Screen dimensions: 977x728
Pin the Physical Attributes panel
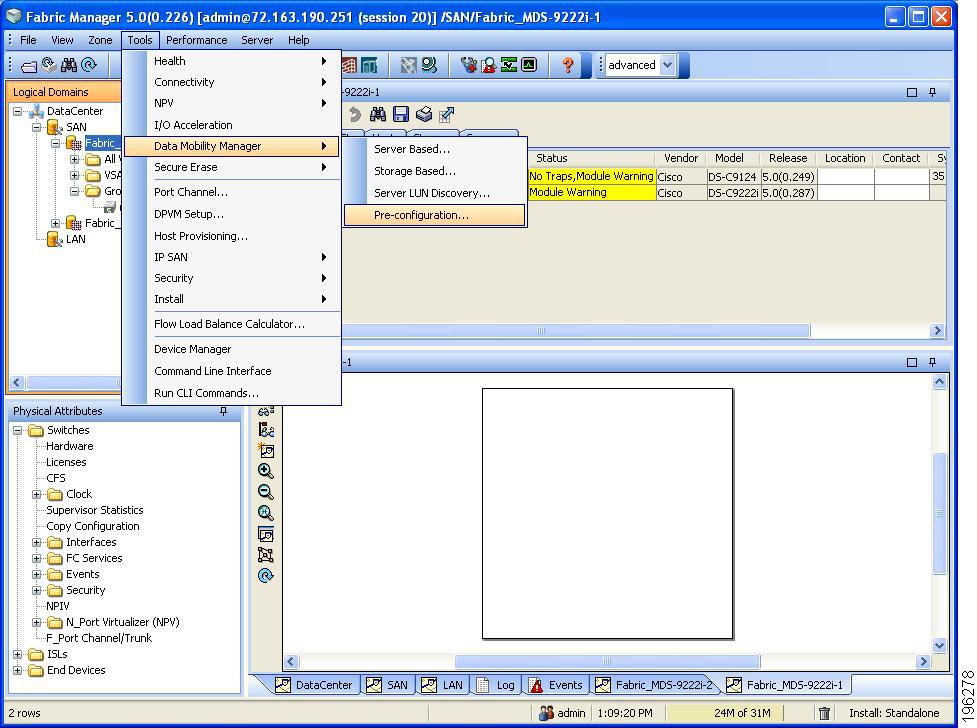223,411
